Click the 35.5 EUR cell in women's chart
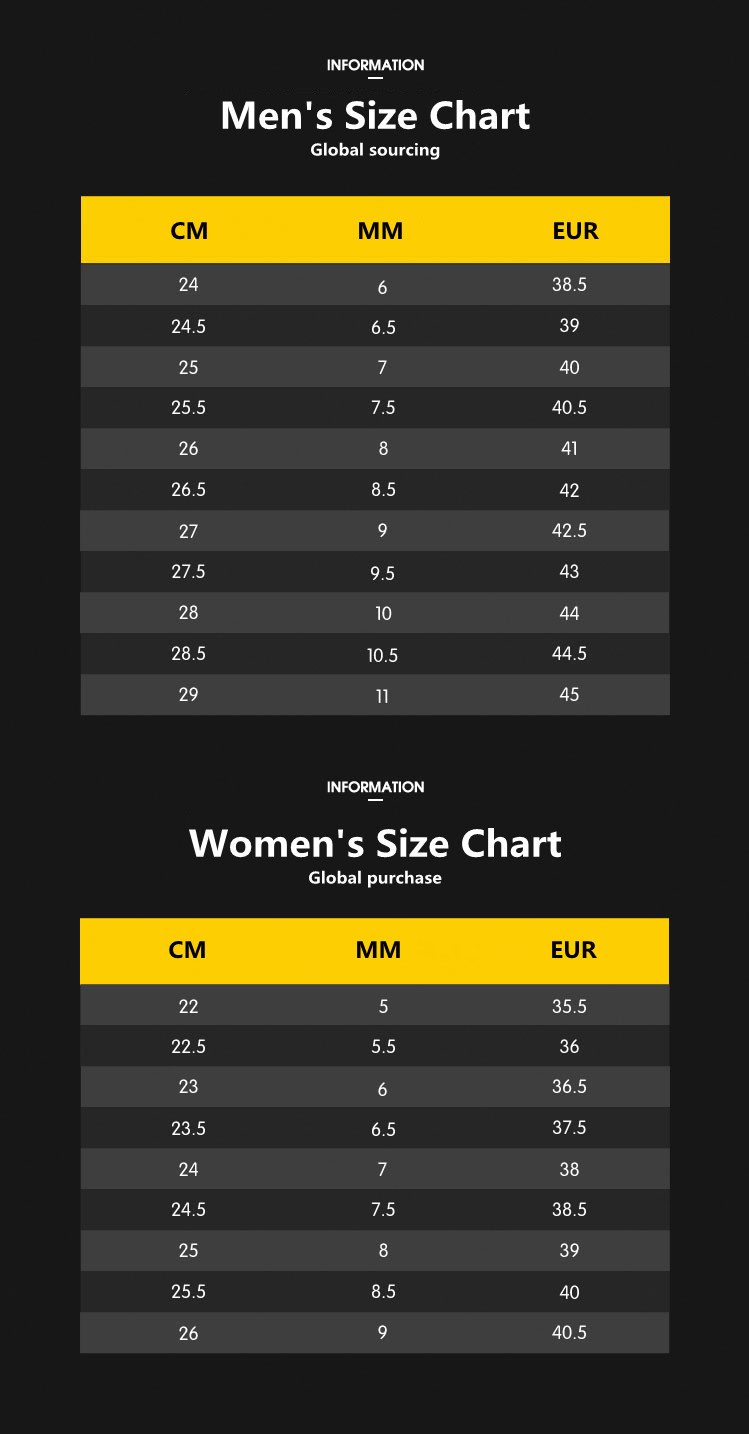The height and width of the screenshot is (1434, 749). [569, 1007]
